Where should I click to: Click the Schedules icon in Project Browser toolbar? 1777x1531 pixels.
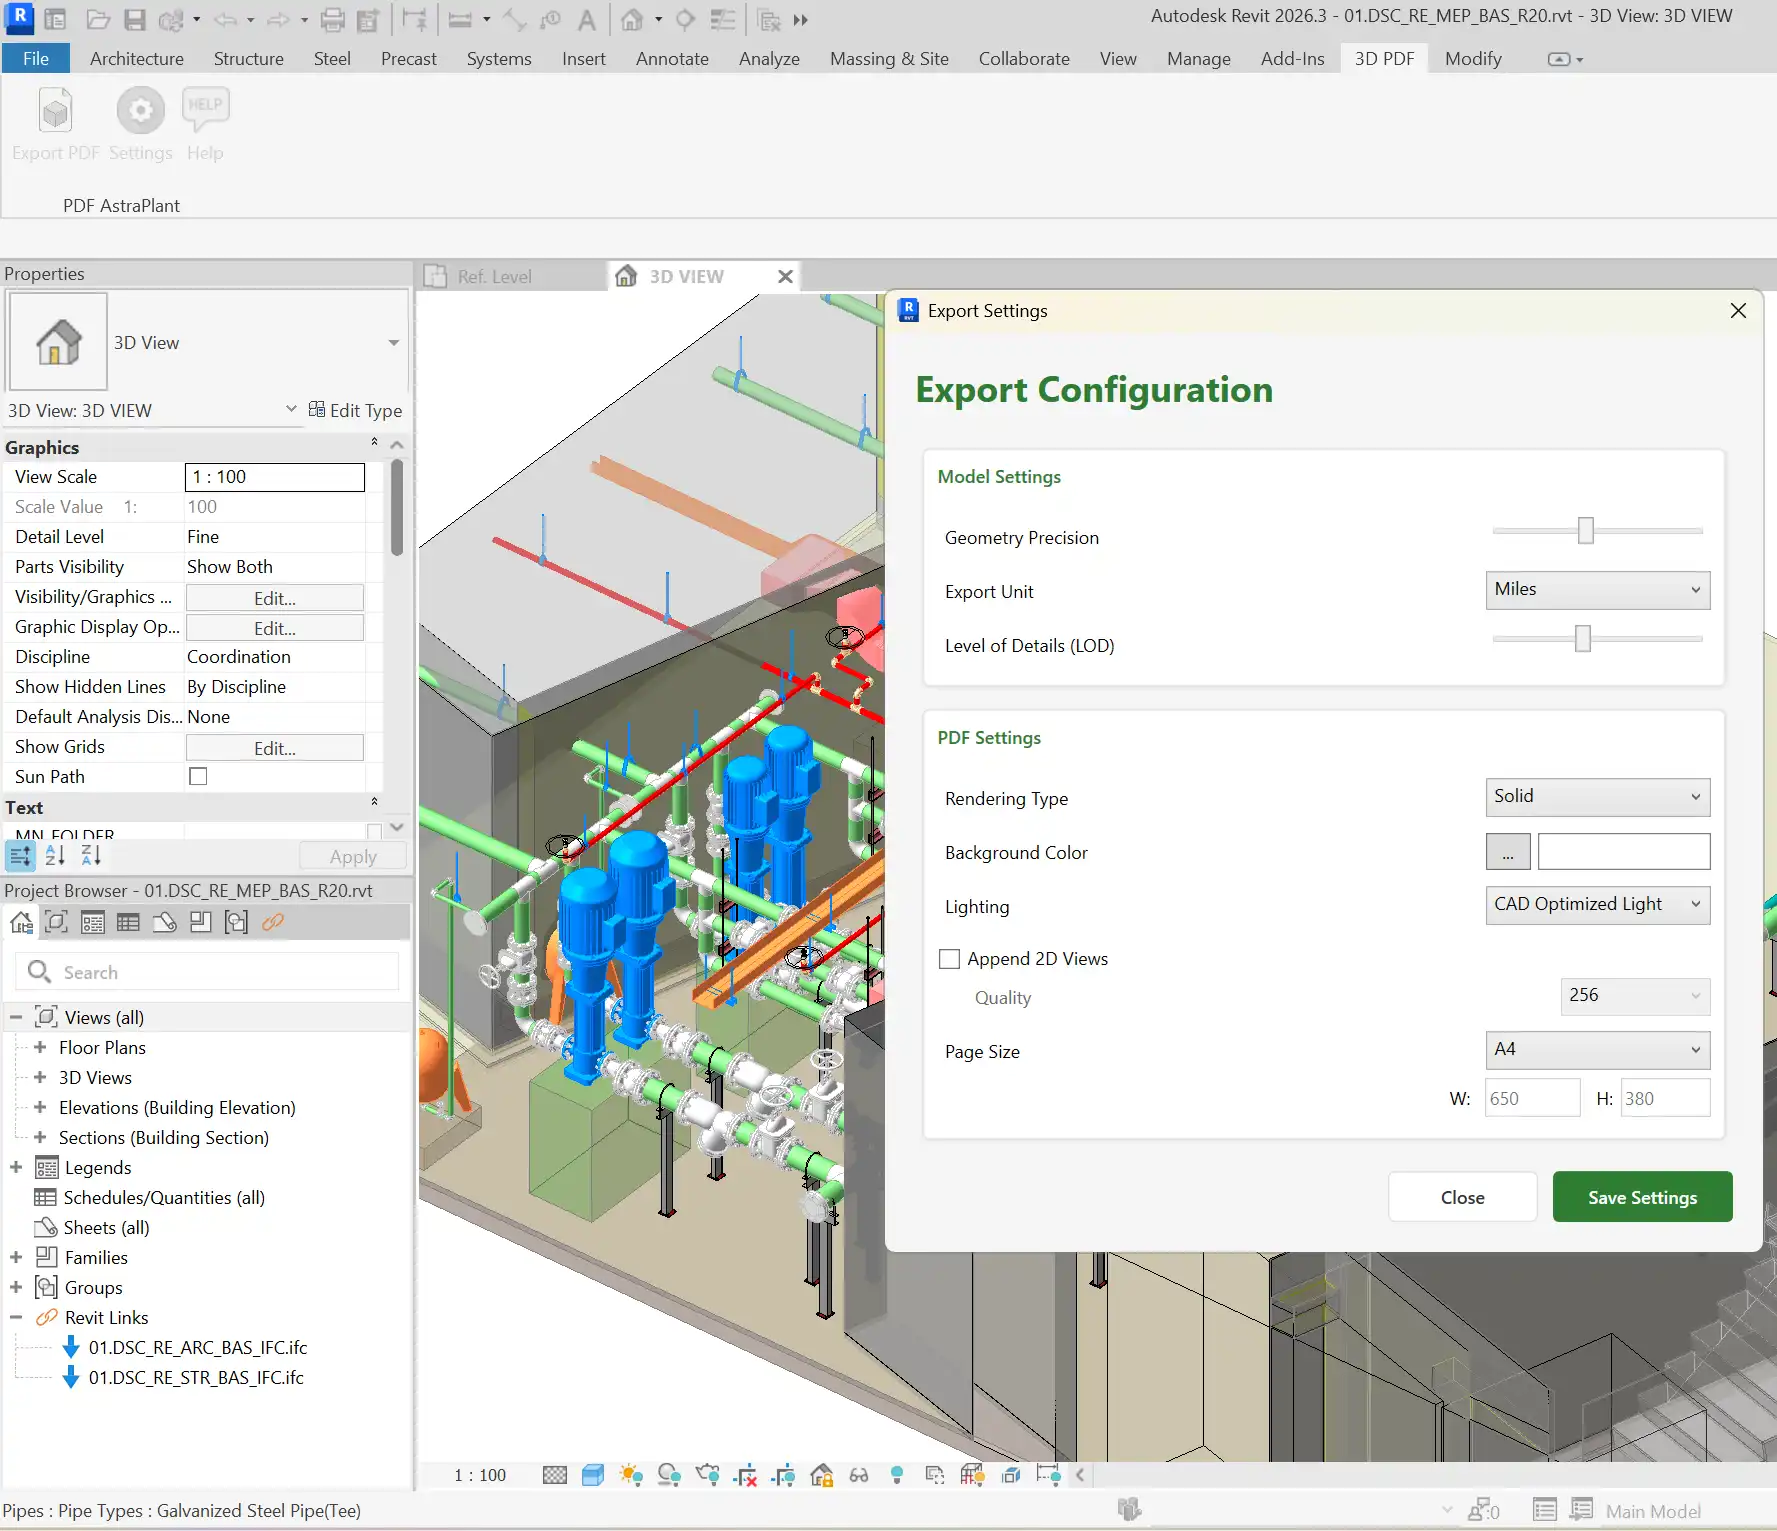[128, 922]
